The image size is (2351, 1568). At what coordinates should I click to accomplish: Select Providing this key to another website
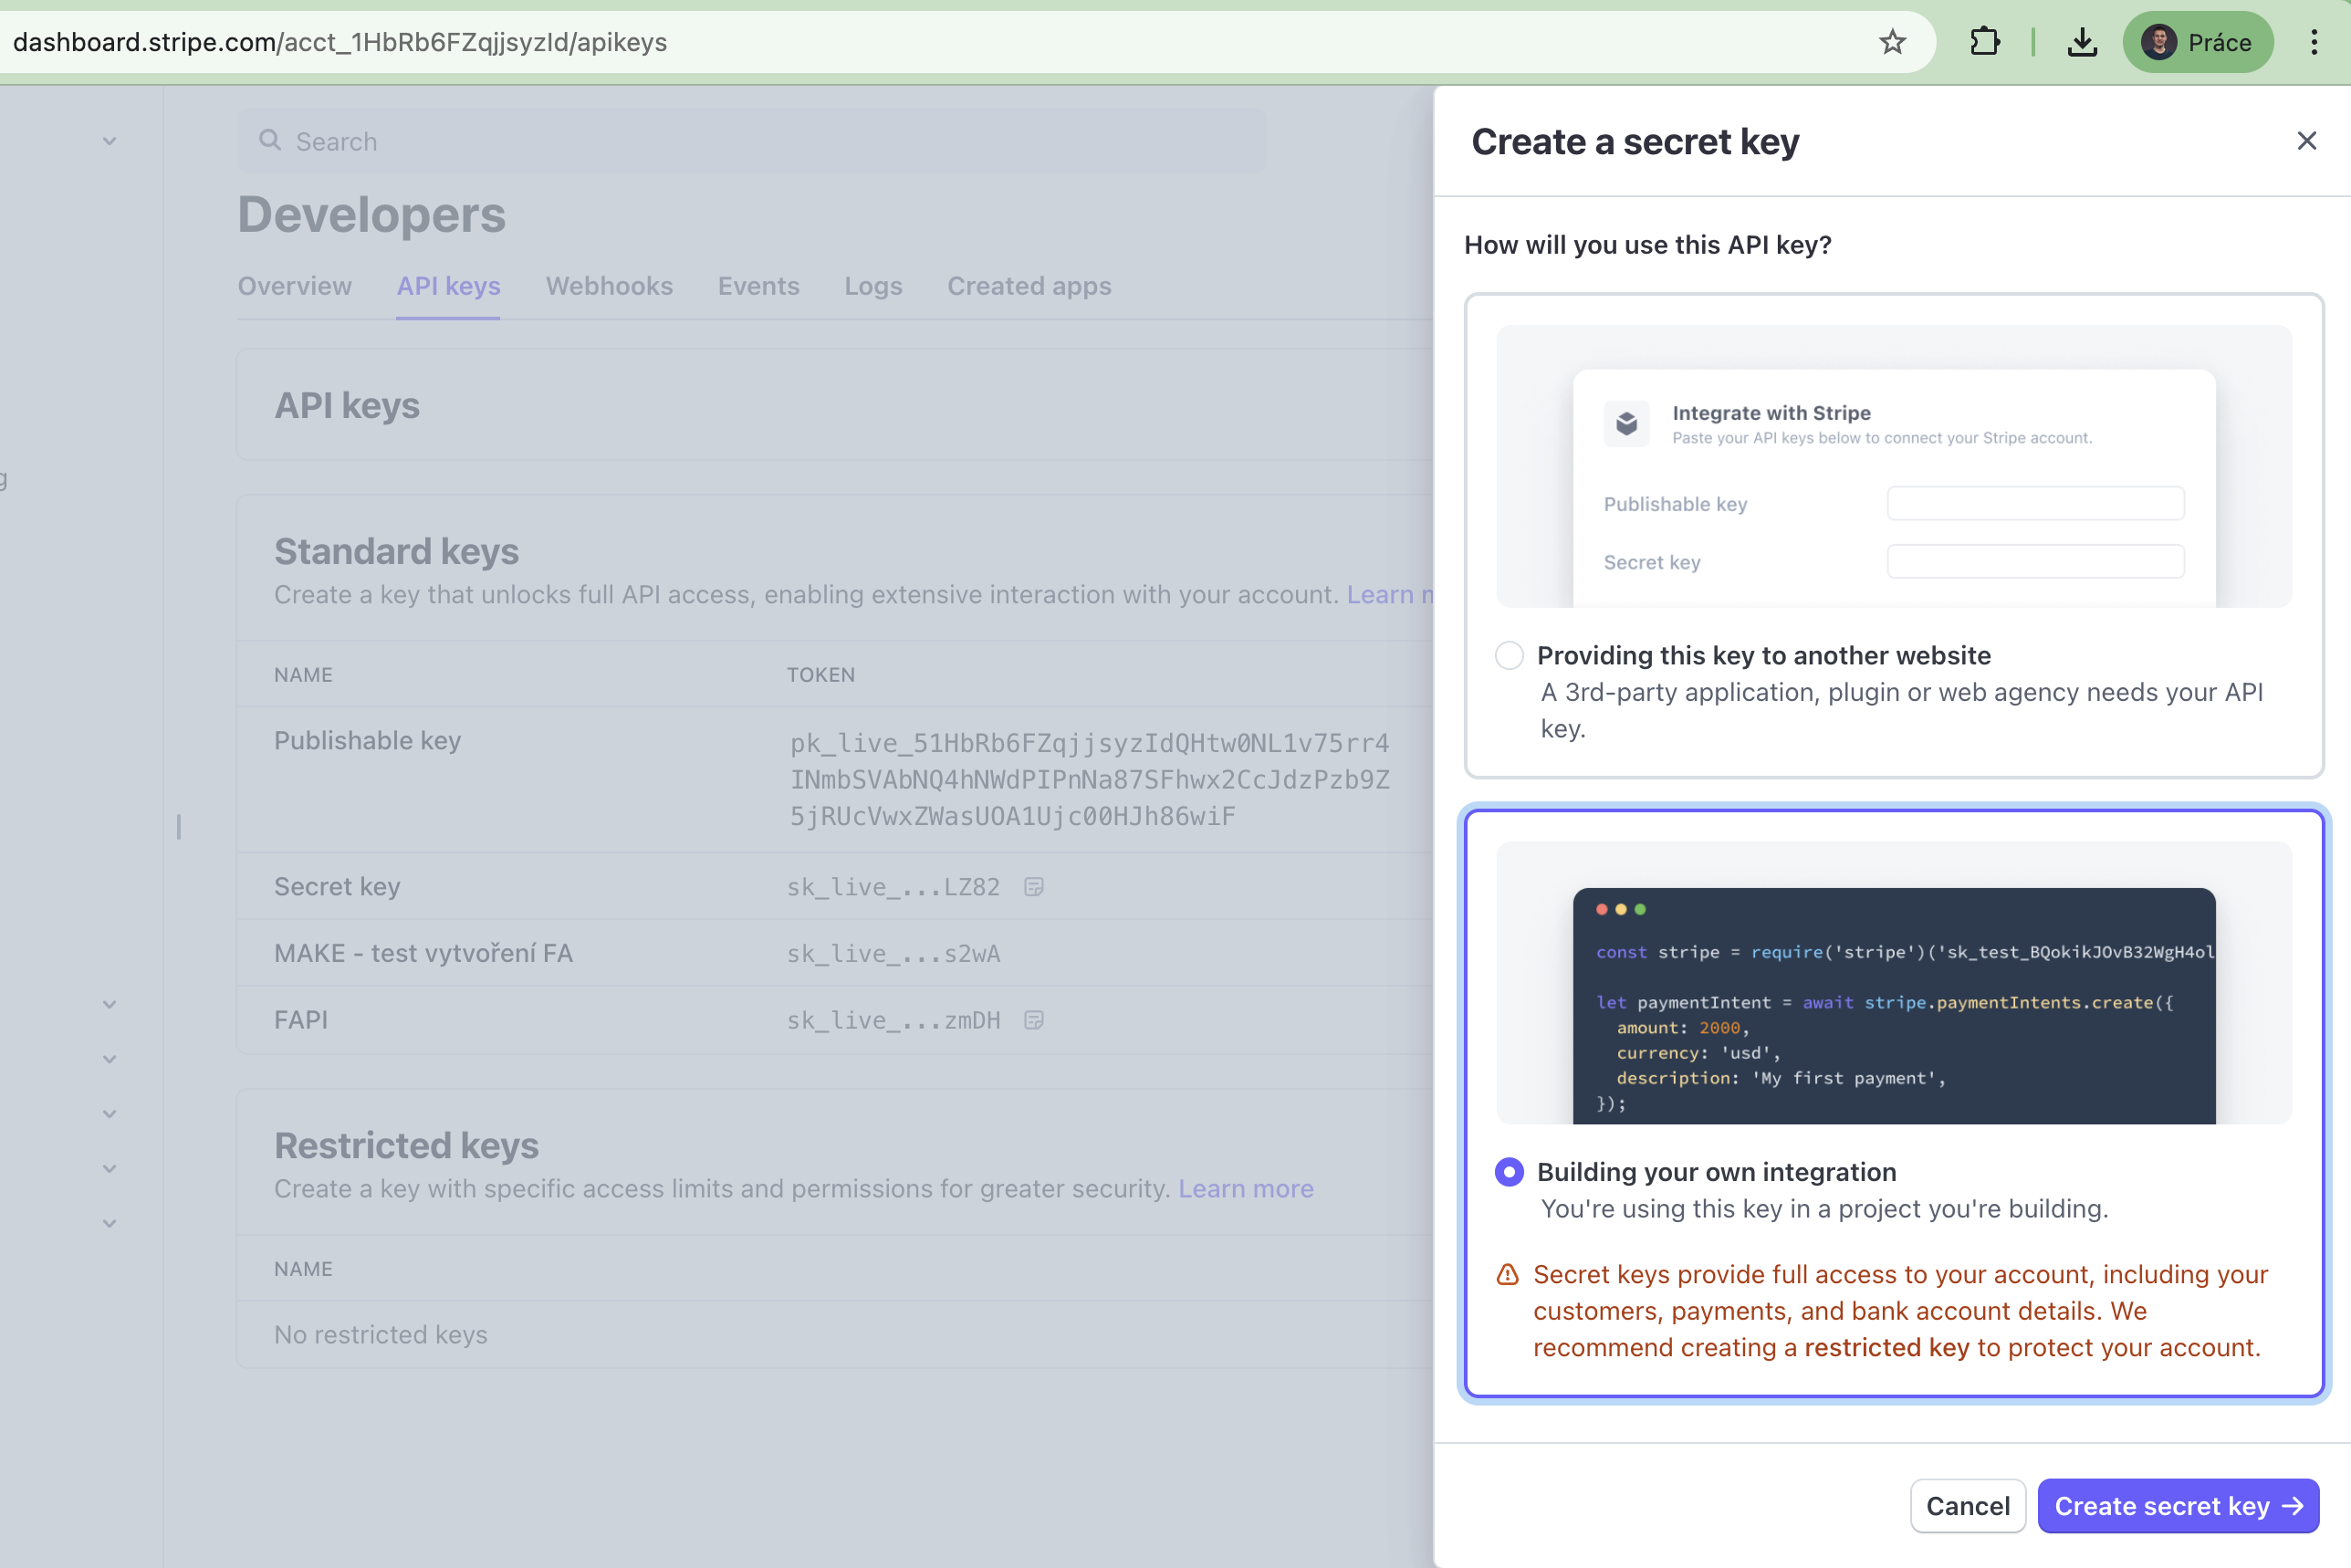[x=1509, y=656]
